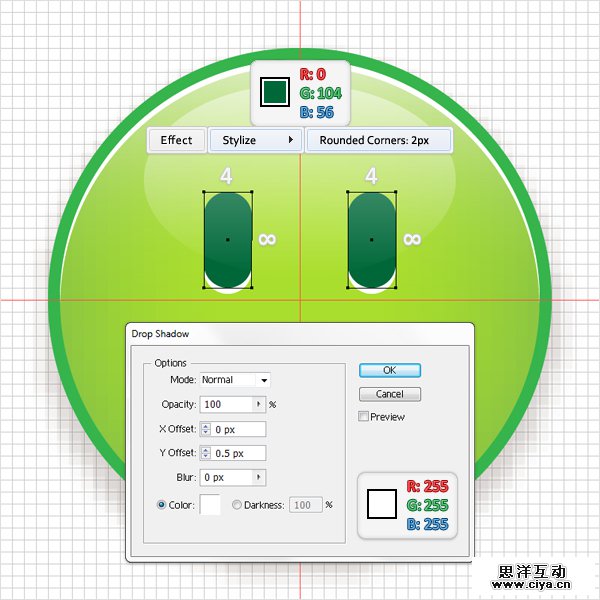Confirm Drop Shadow with OK

point(389,370)
